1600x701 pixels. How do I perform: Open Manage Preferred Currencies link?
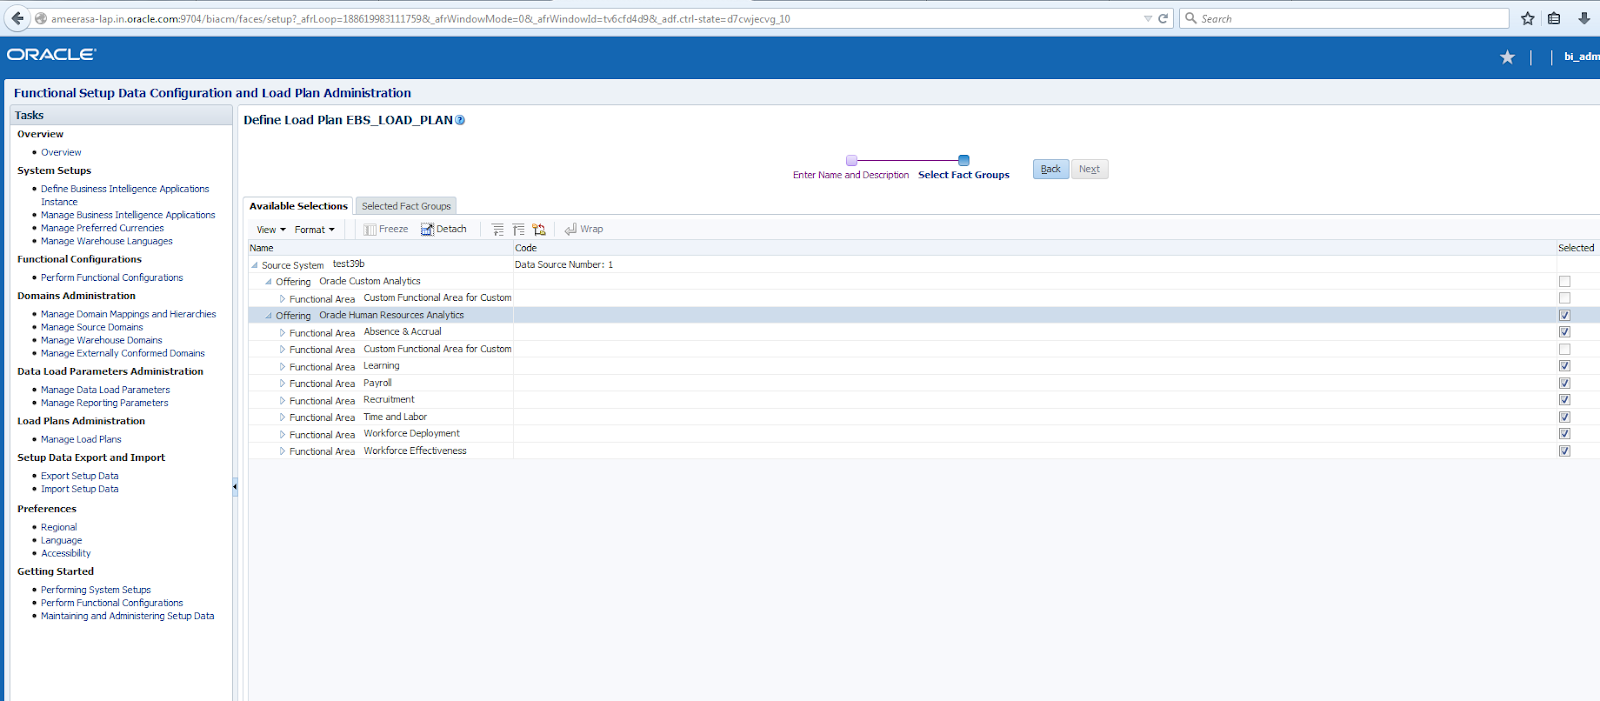102,228
